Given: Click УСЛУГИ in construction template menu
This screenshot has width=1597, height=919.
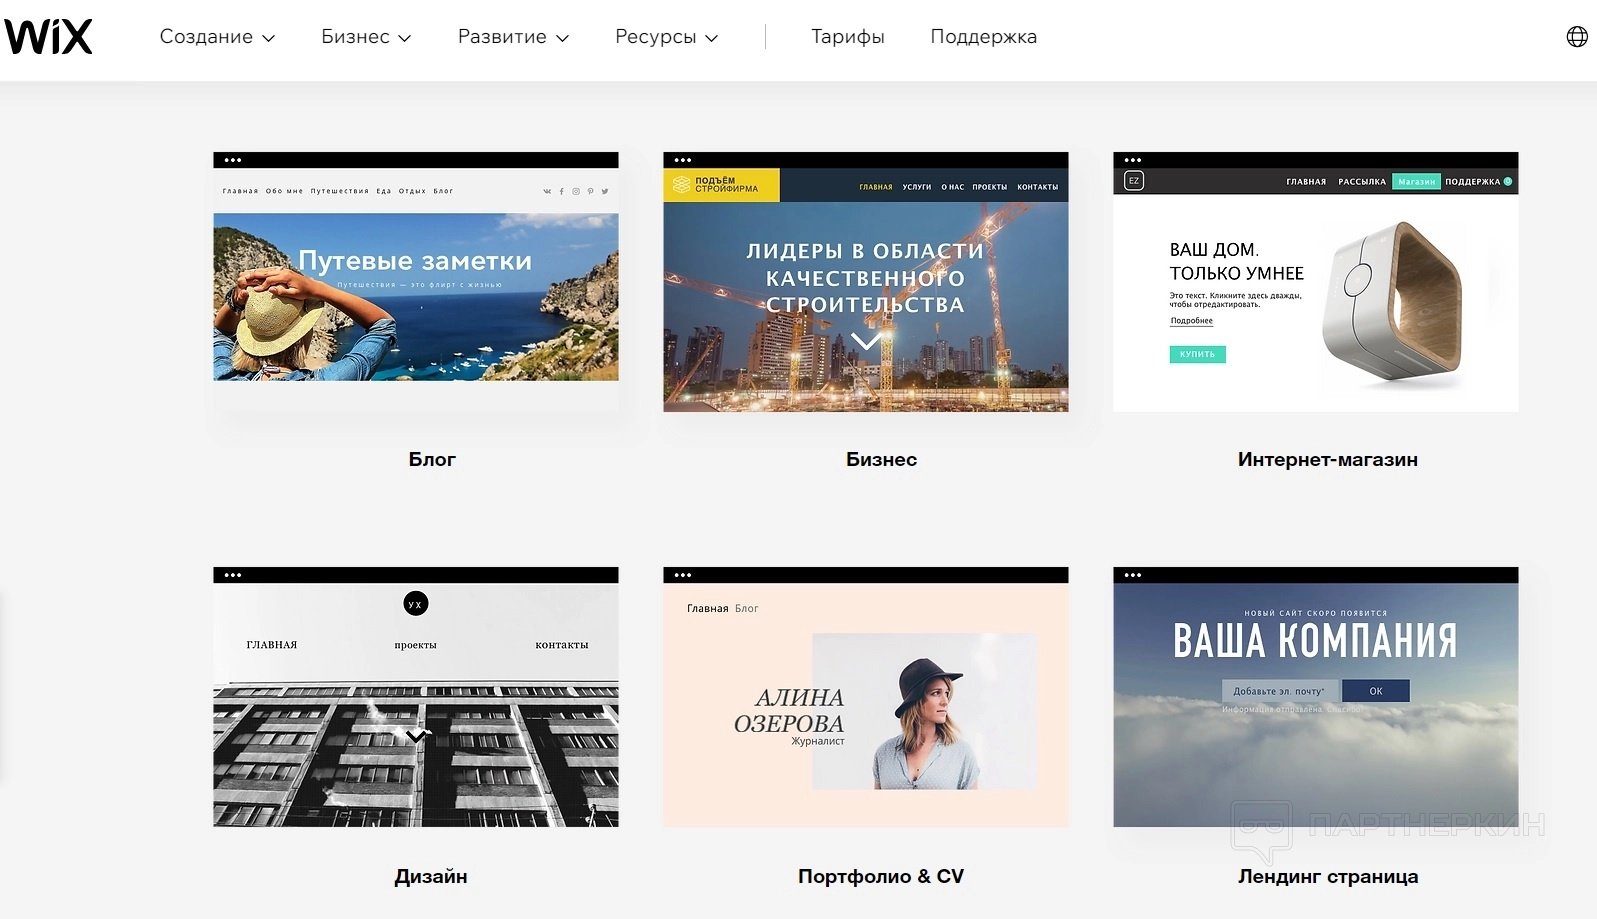Looking at the screenshot, I should pyautogui.click(x=917, y=187).
